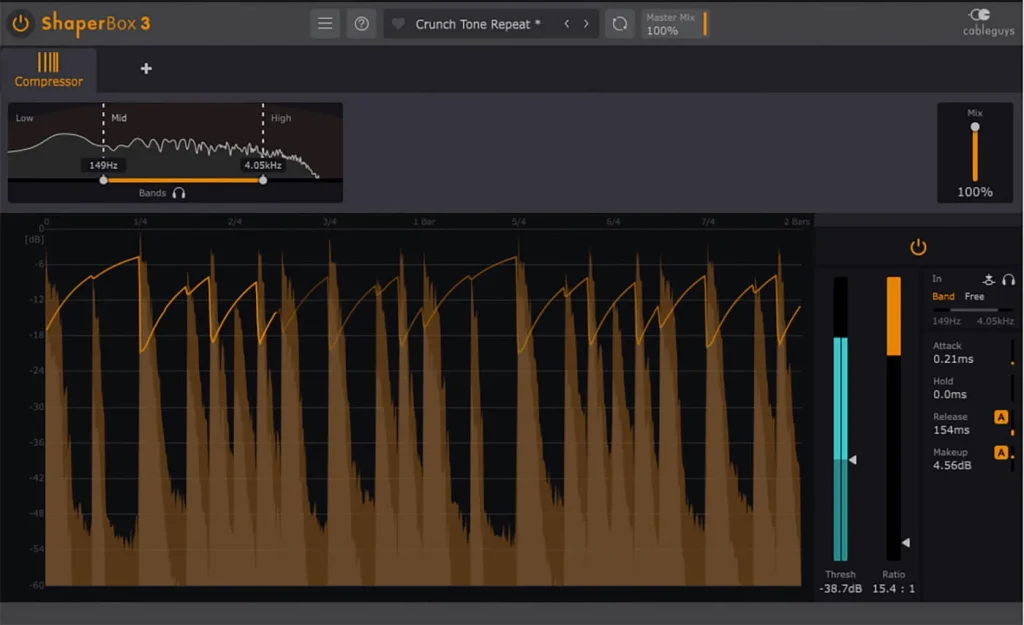Click the Ratio 15.4 : 1 value

coord(893,588)
